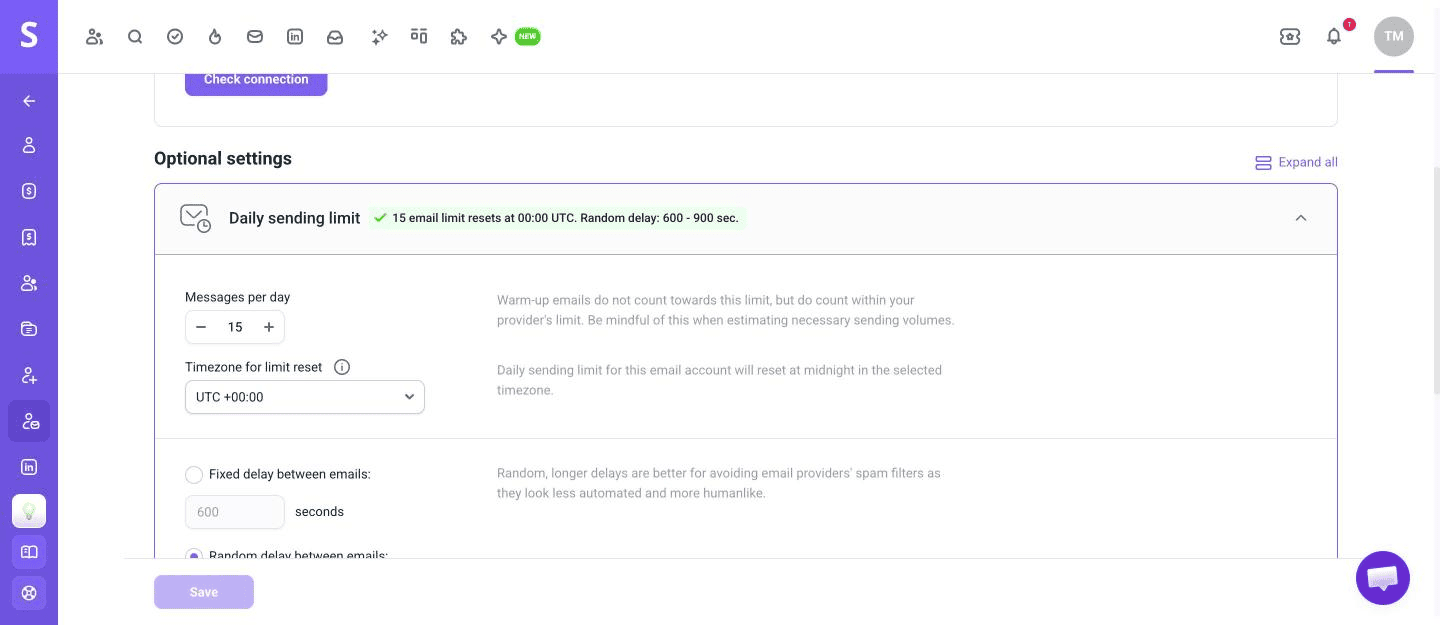Open the integrations puzzle icon
Image resolution: width=1440 pixels, height=625 pixels.
pyautogui.click(x=459, y=37)
